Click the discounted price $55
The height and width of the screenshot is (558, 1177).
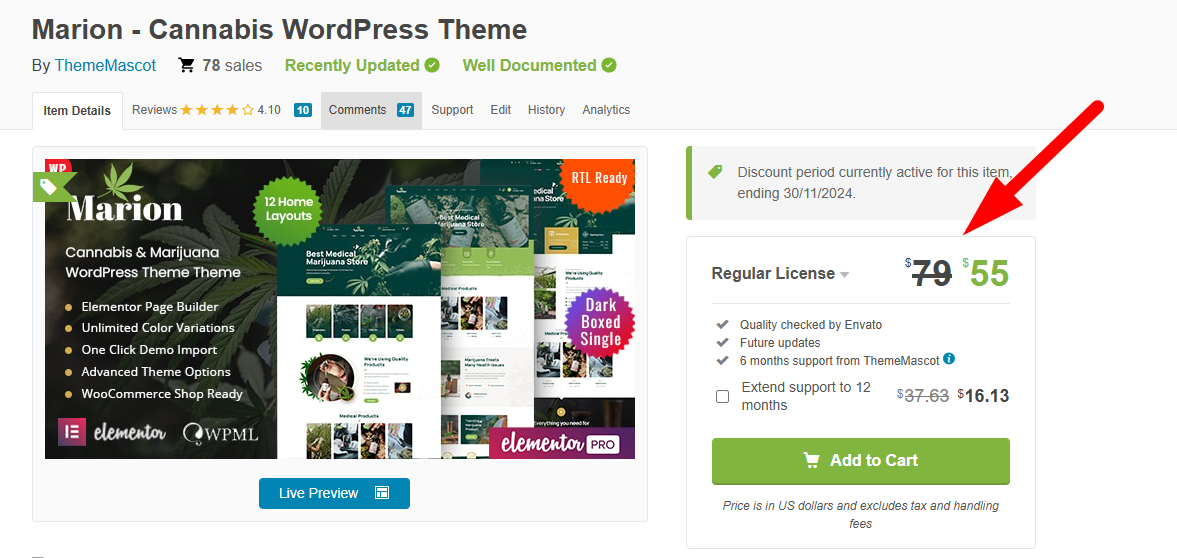click(986, 273)
